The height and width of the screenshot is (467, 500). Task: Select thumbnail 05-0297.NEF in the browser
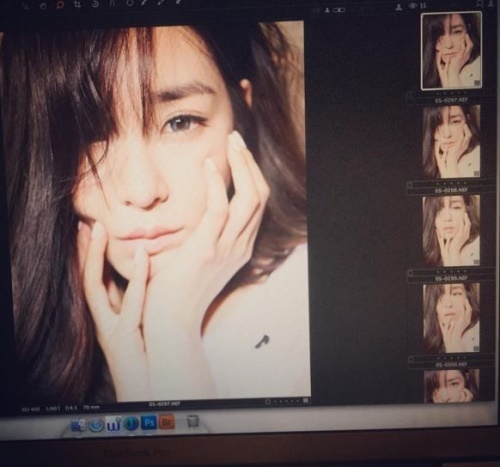(x=451, y=51)
